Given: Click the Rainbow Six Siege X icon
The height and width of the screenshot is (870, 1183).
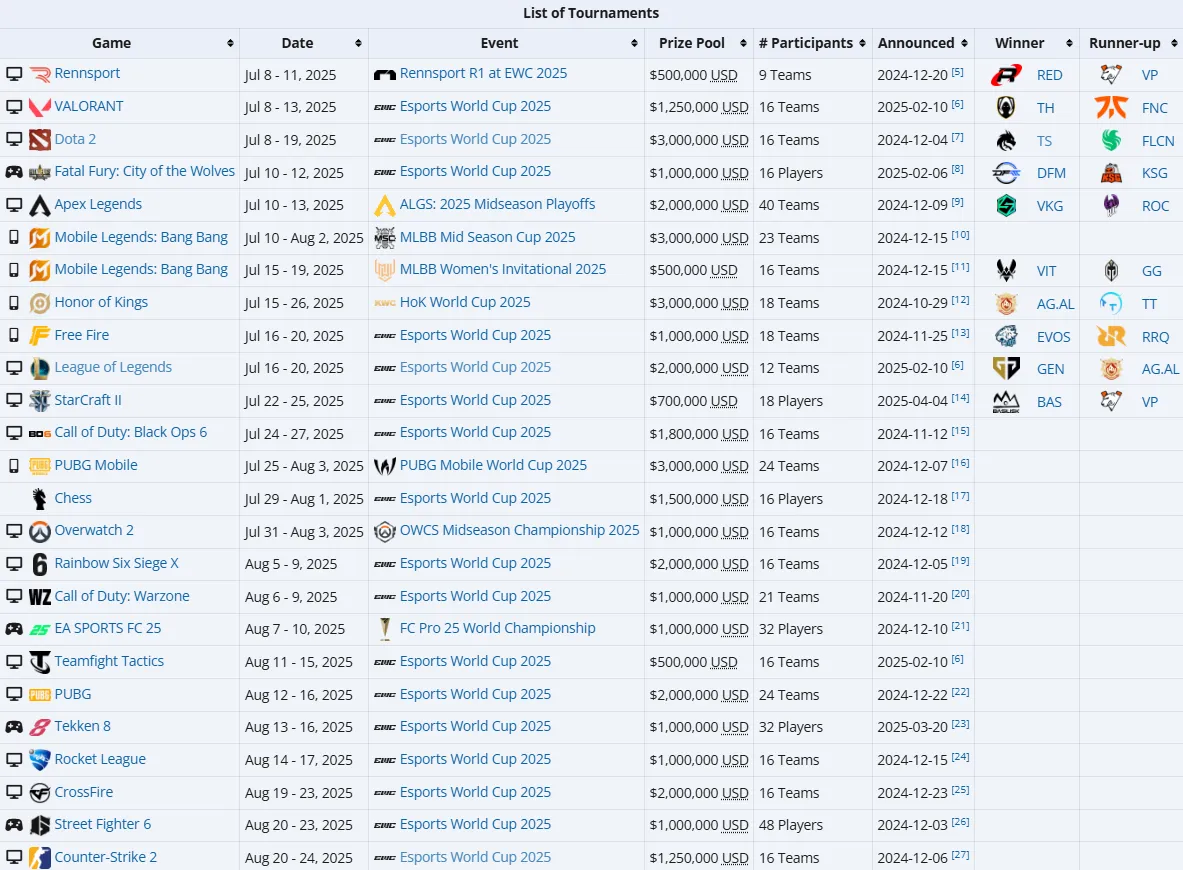Looking at the screenshot, I should pos(39,564).
